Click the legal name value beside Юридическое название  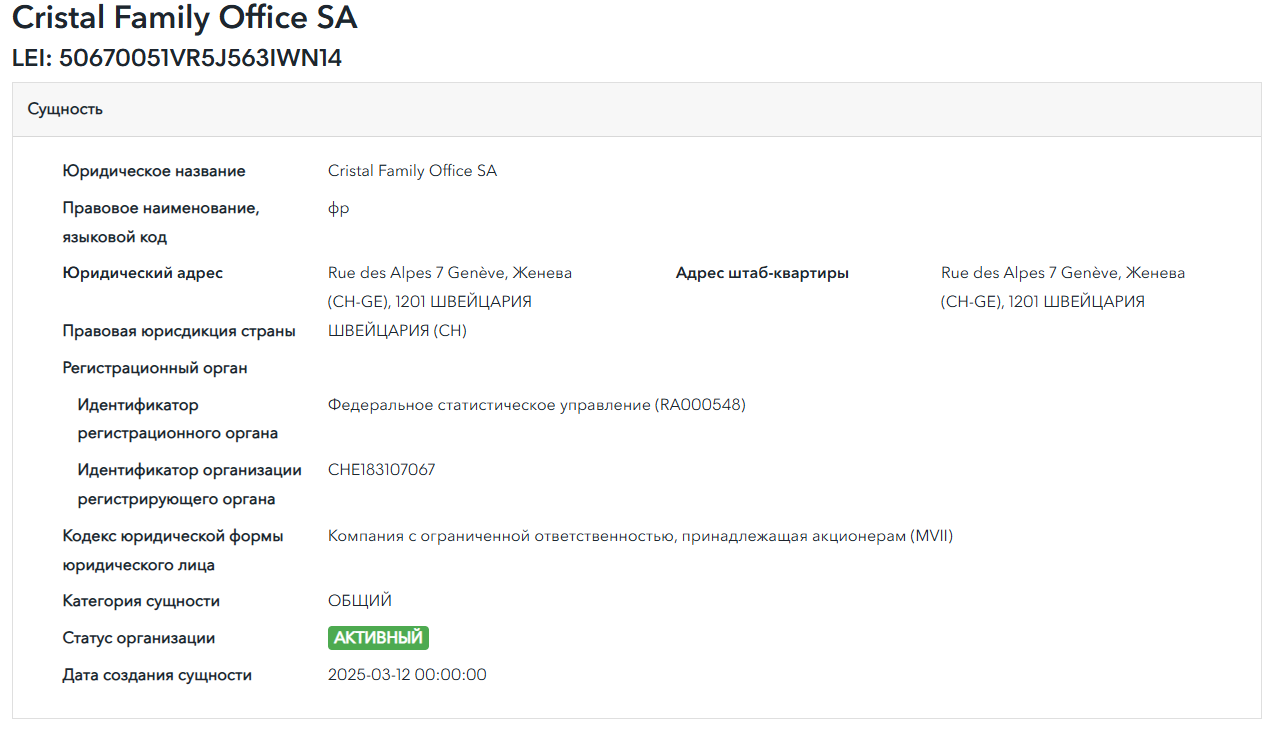coord(412,171)
